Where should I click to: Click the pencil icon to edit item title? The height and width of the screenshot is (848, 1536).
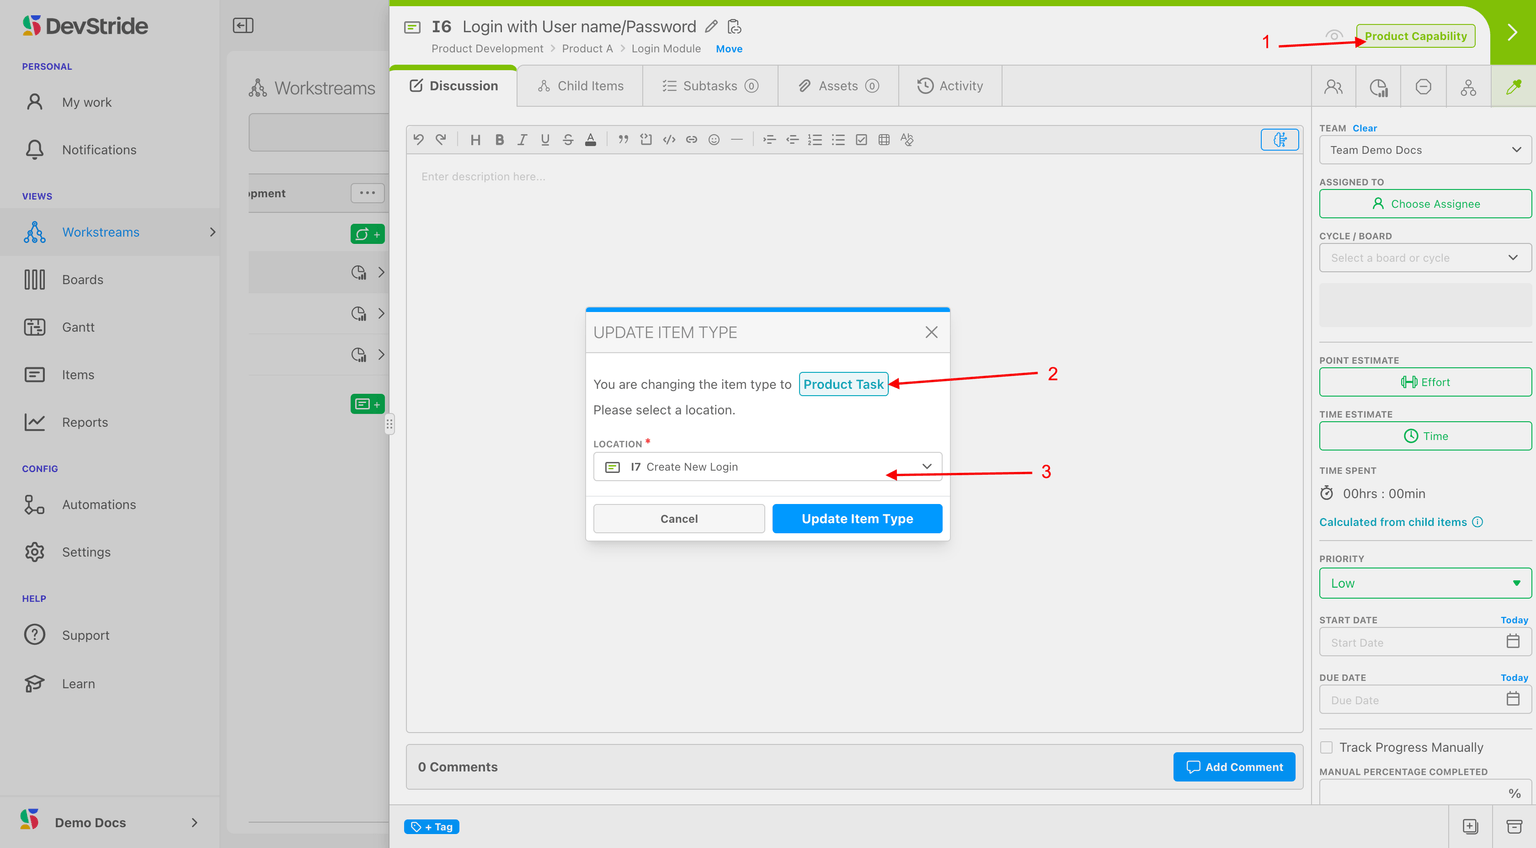tap(711, 27)
